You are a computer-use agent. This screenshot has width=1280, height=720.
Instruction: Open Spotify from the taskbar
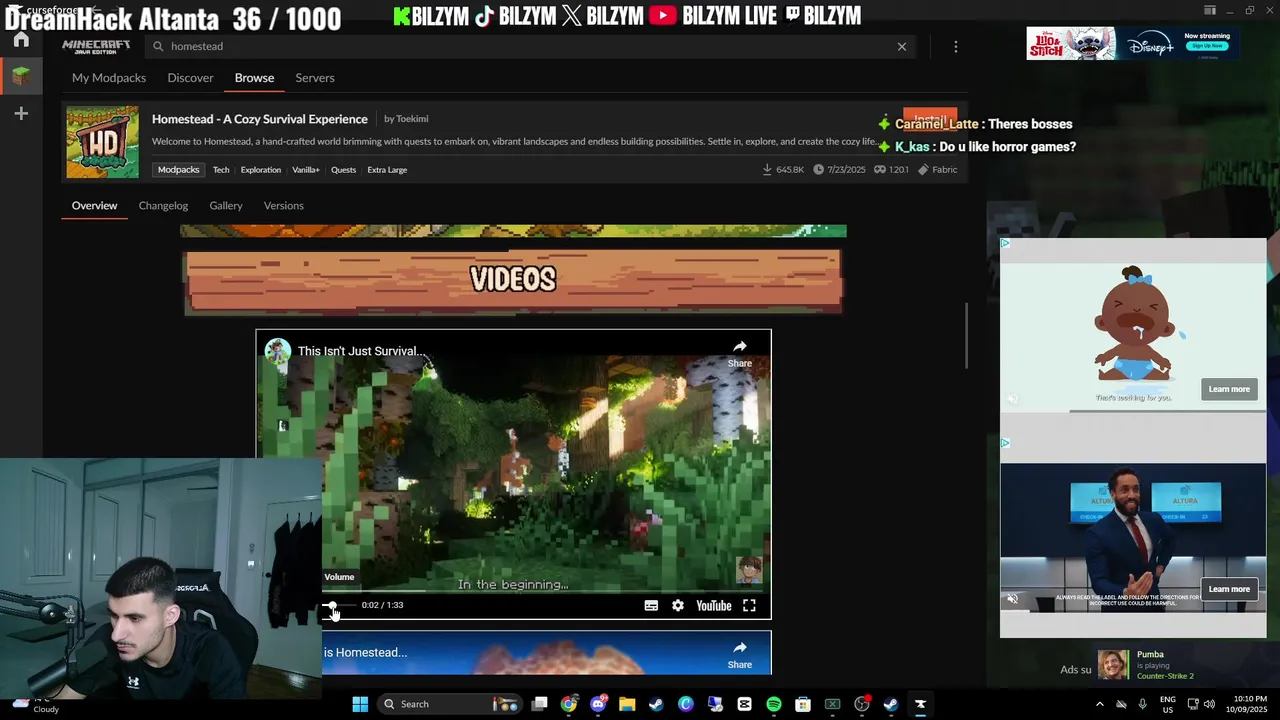pyautogui.click(x=773, y=704)
